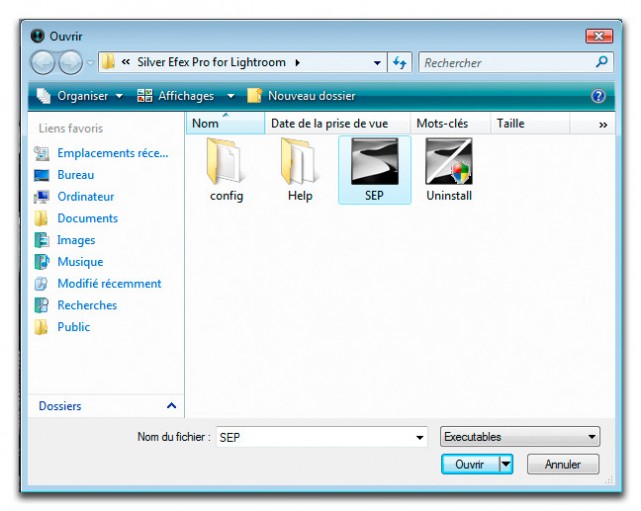This screenshot has width=641, height=511.
Task: Open the Help folder icon
Action: click(300, 161)
